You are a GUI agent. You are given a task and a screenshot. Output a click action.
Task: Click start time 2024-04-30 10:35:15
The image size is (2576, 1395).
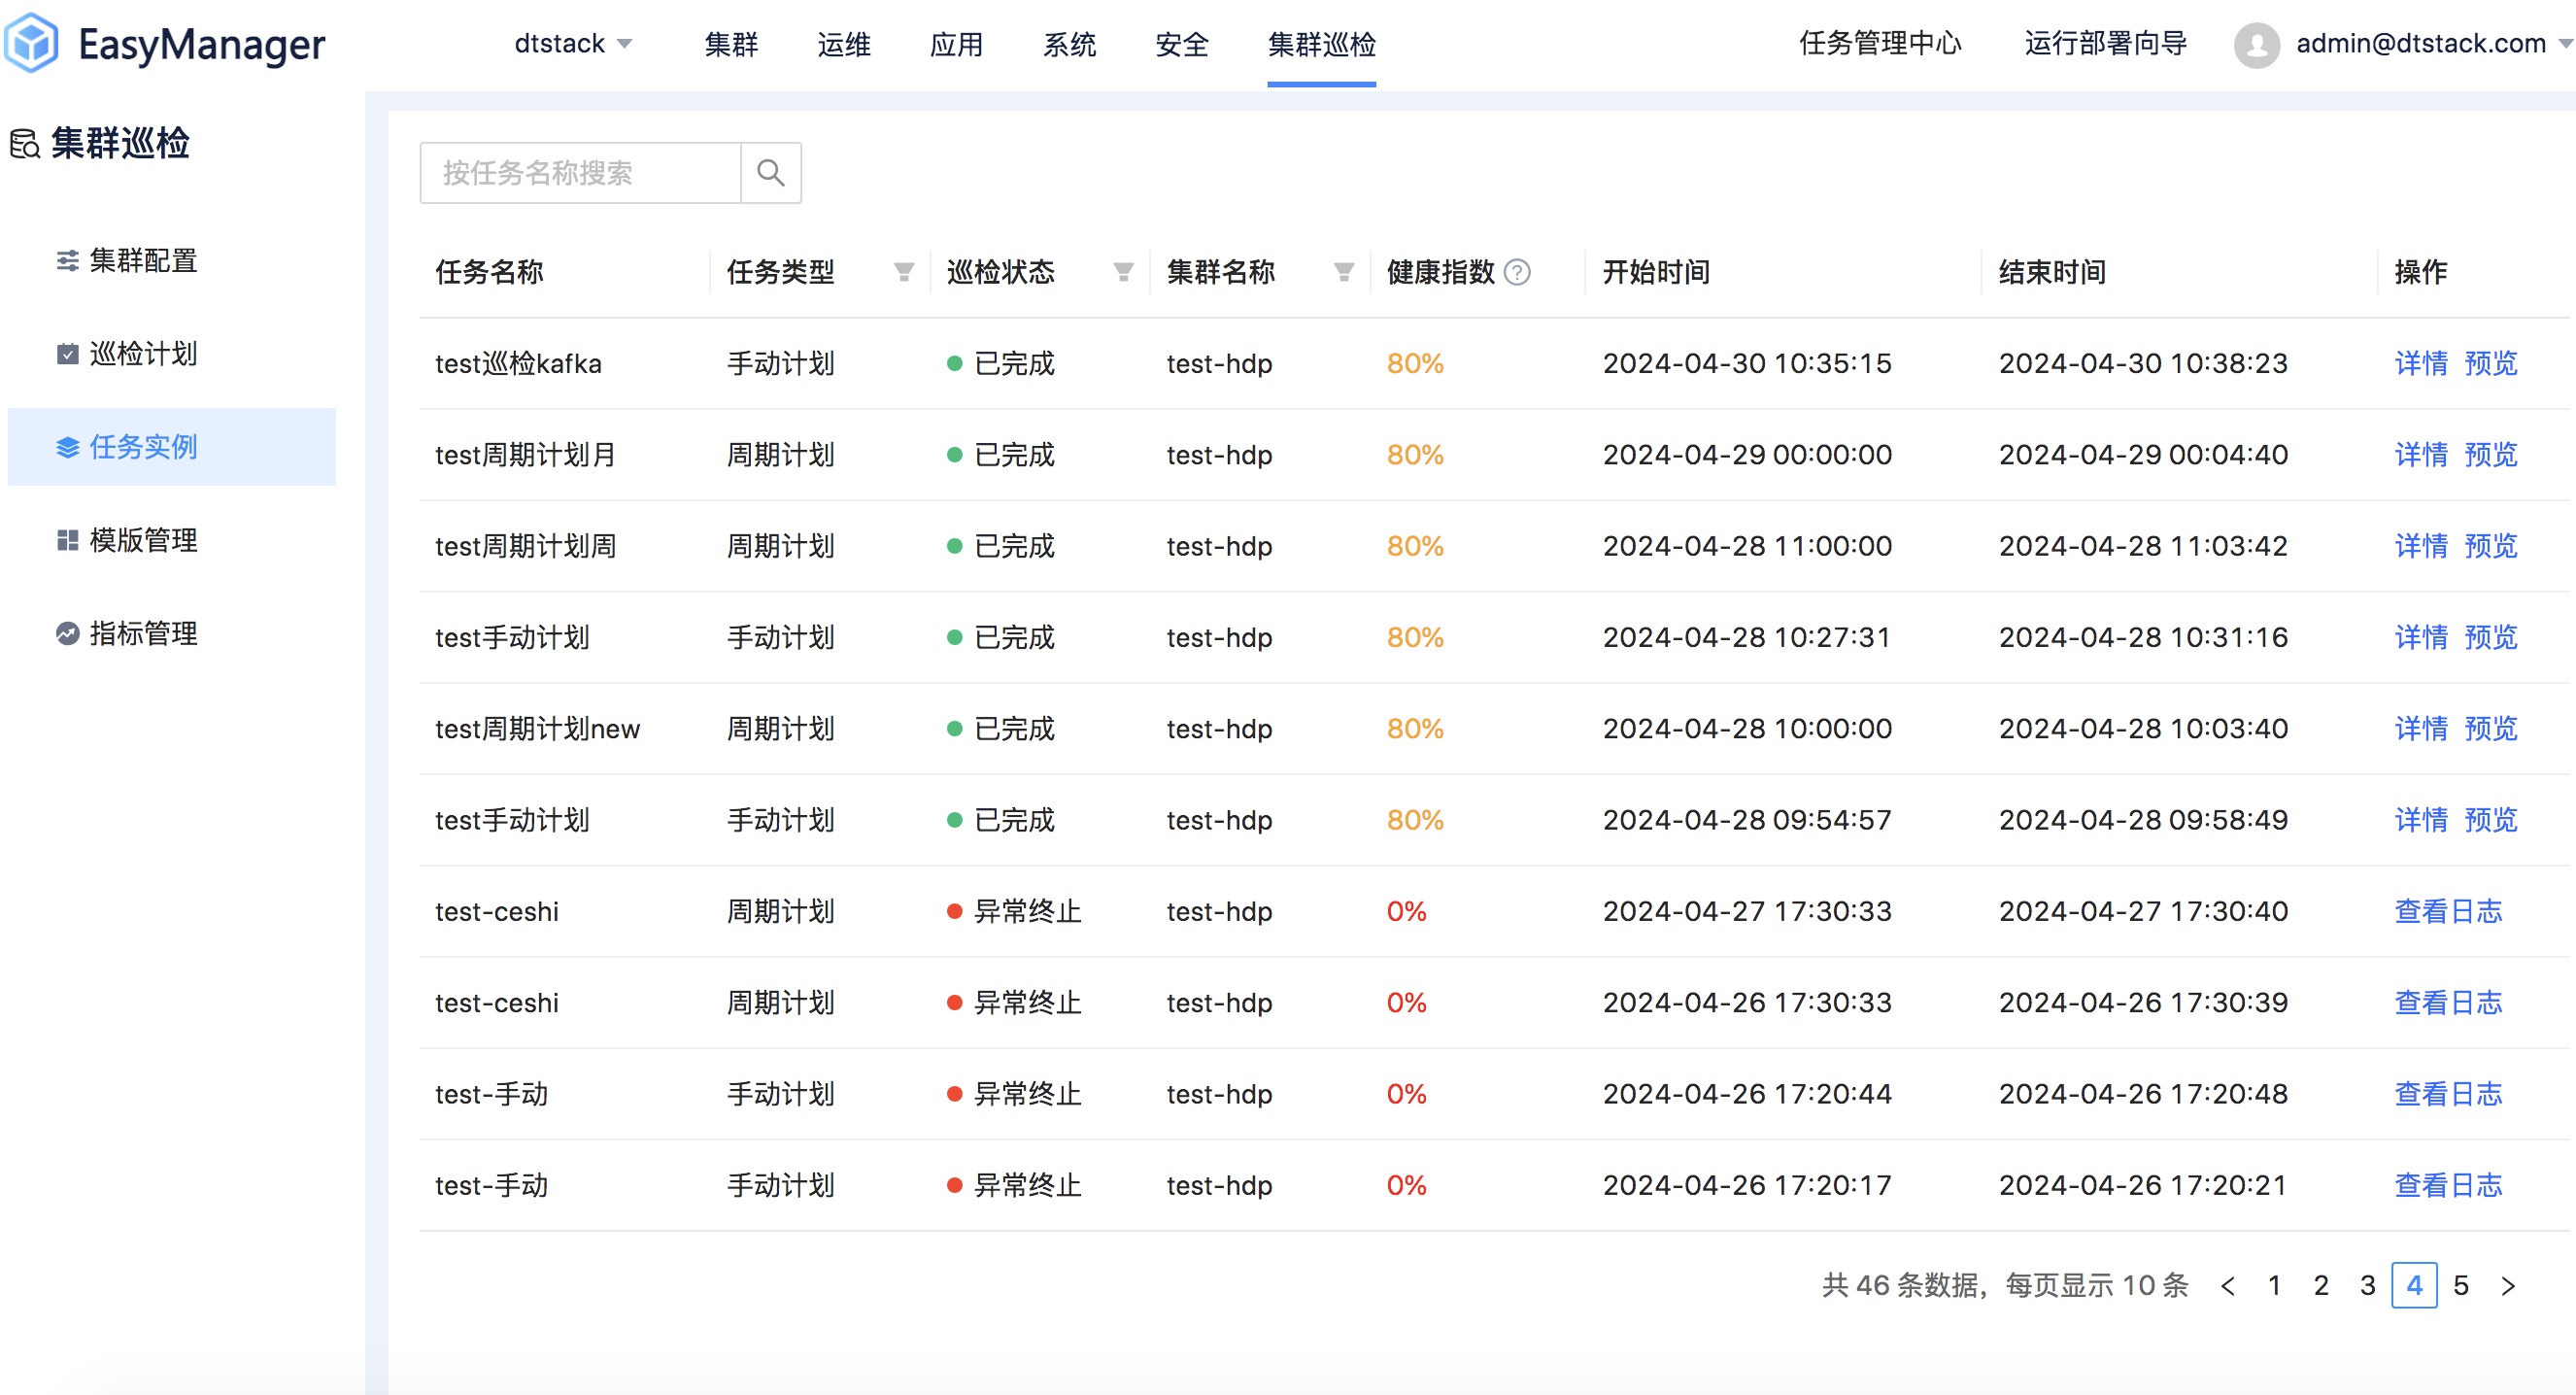(1747, 364)
